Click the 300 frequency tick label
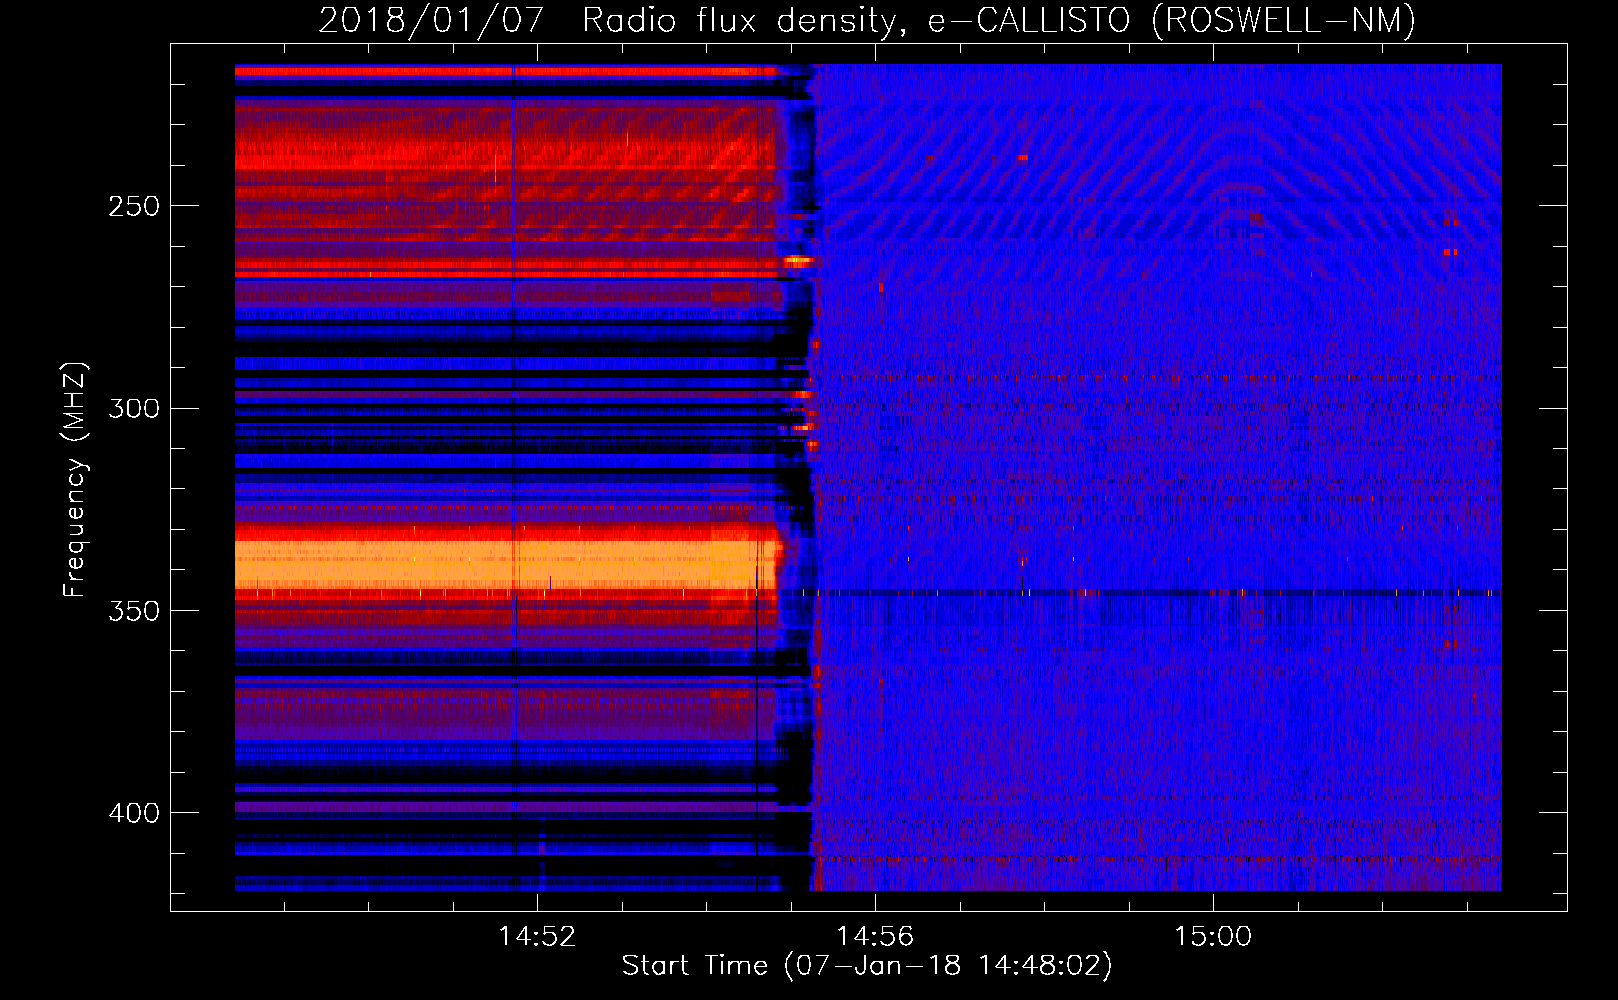 tap(134, 408)
